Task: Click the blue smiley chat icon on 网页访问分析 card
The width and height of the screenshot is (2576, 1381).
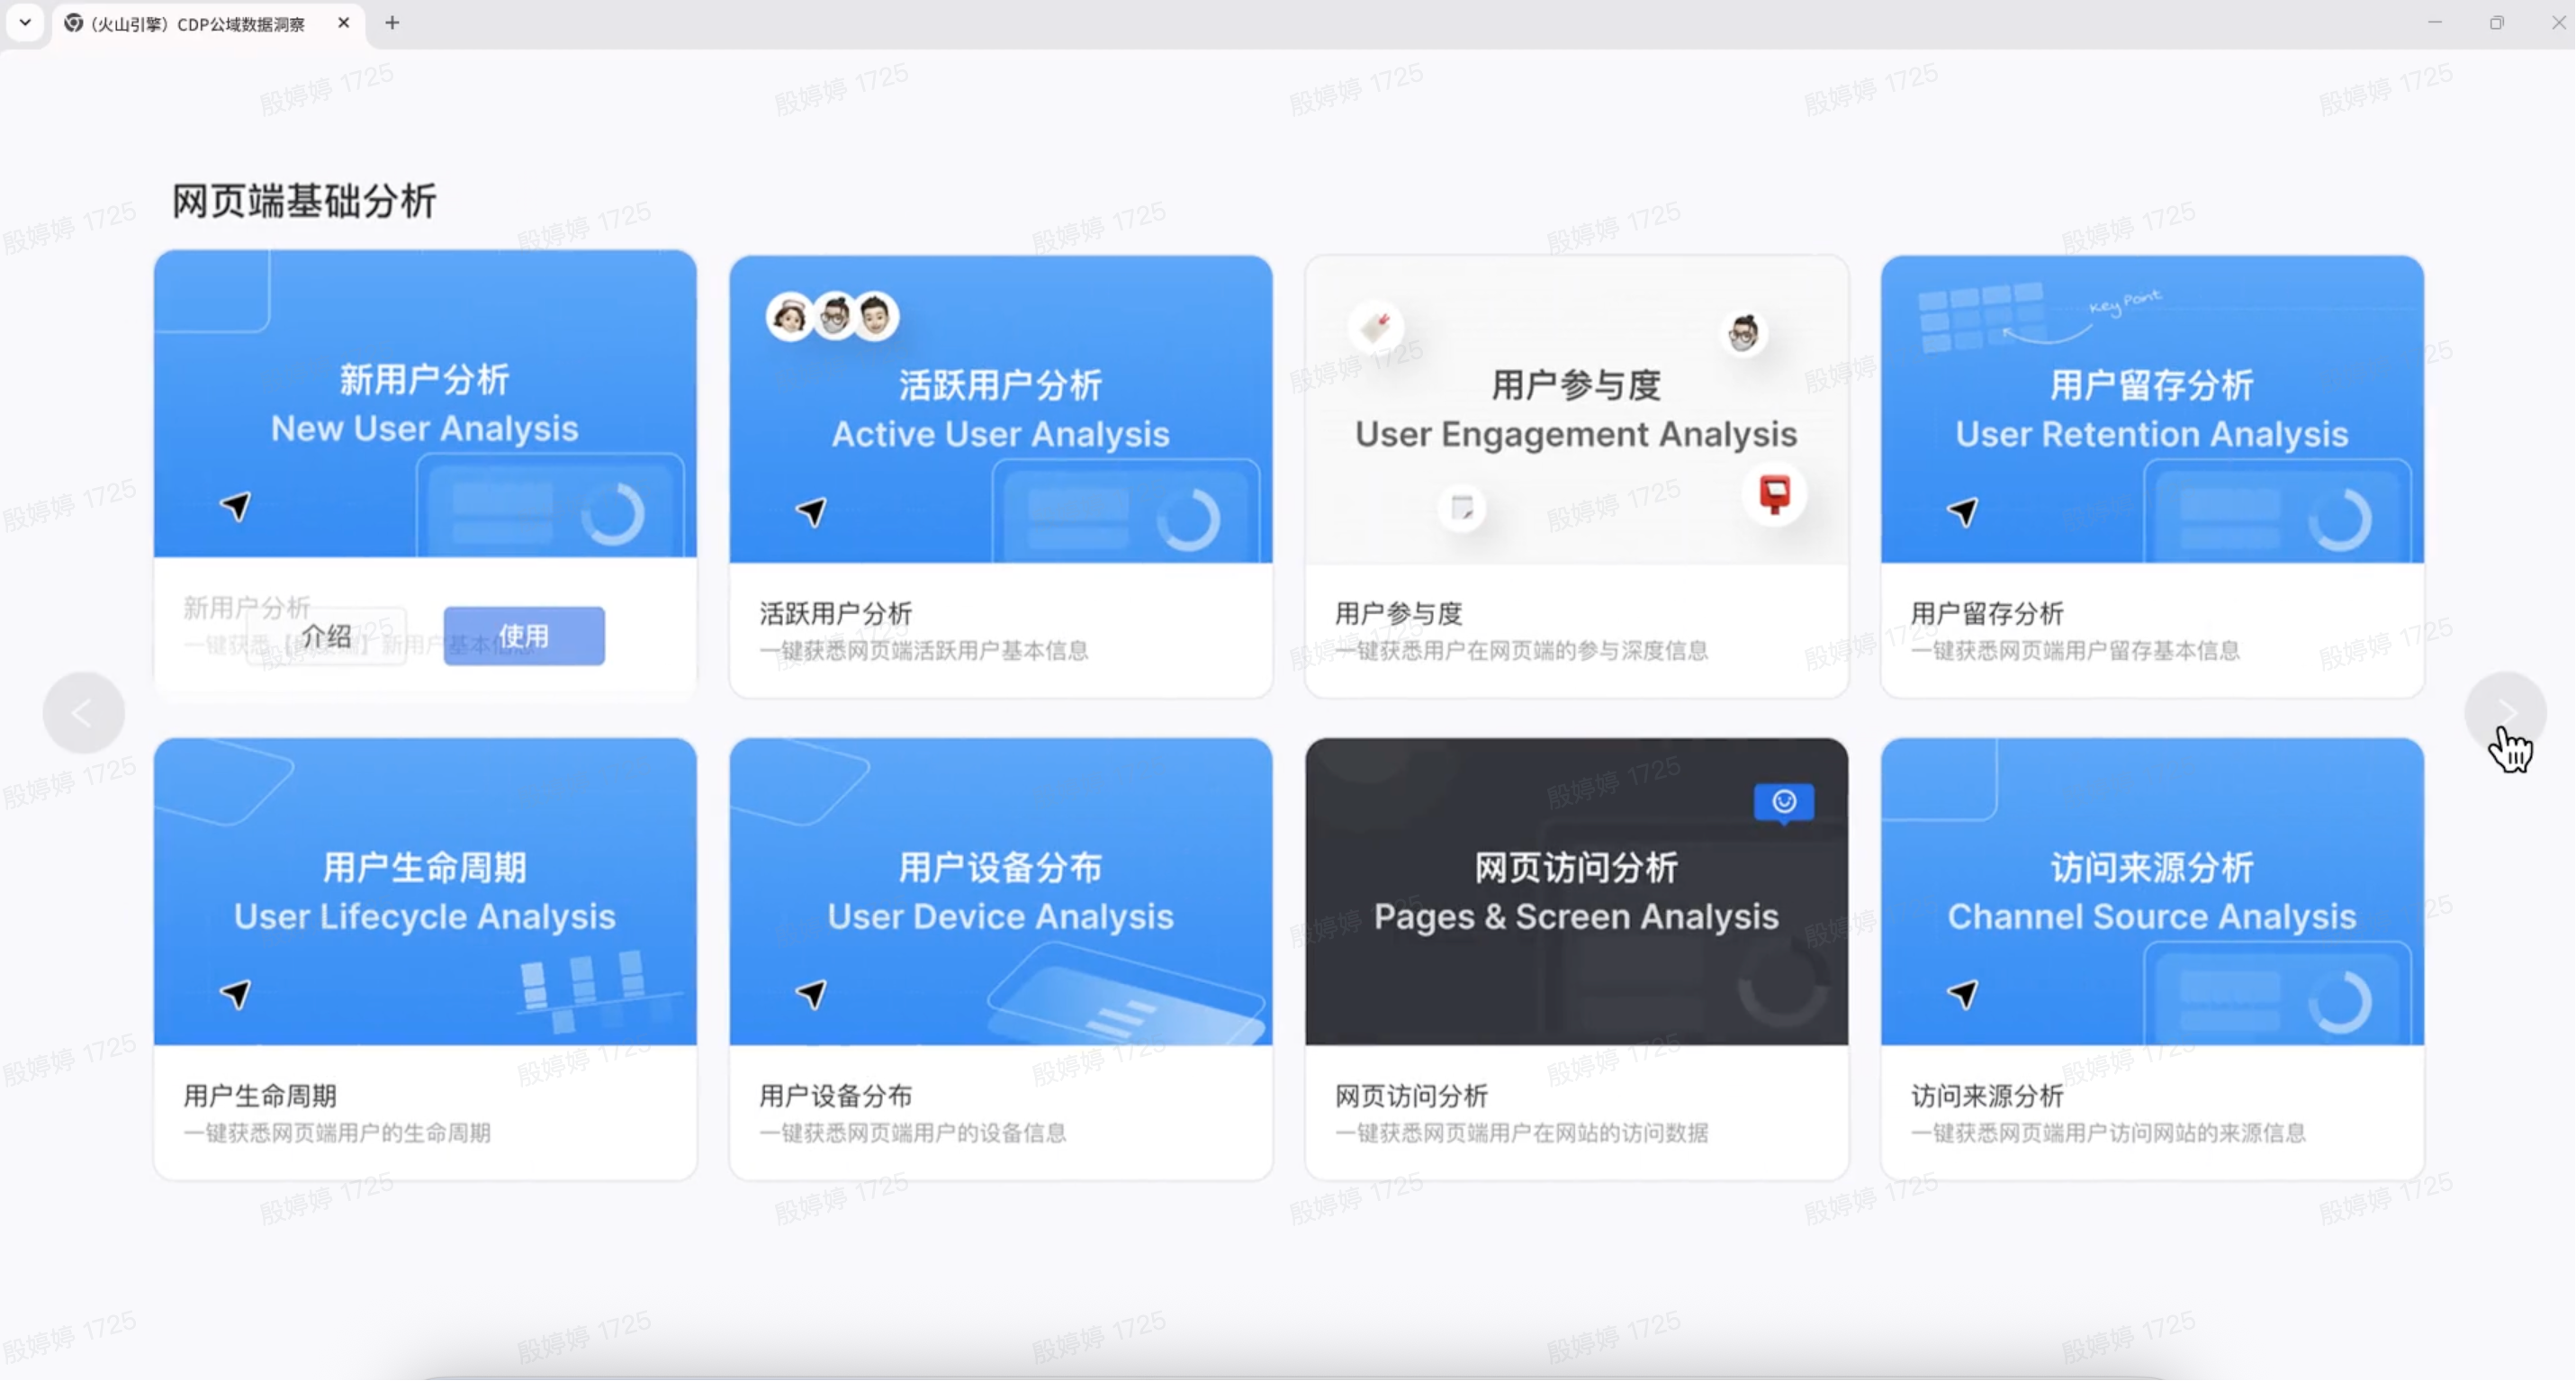Action: point(1785,803)
